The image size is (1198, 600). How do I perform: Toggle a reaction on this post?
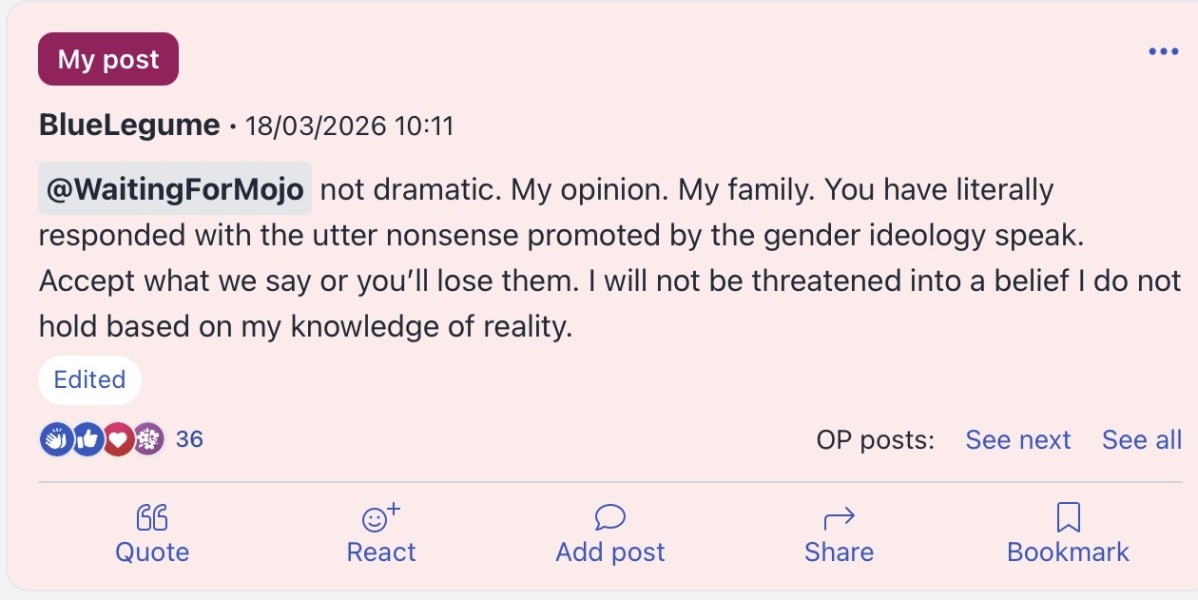[x=380, y=532]
